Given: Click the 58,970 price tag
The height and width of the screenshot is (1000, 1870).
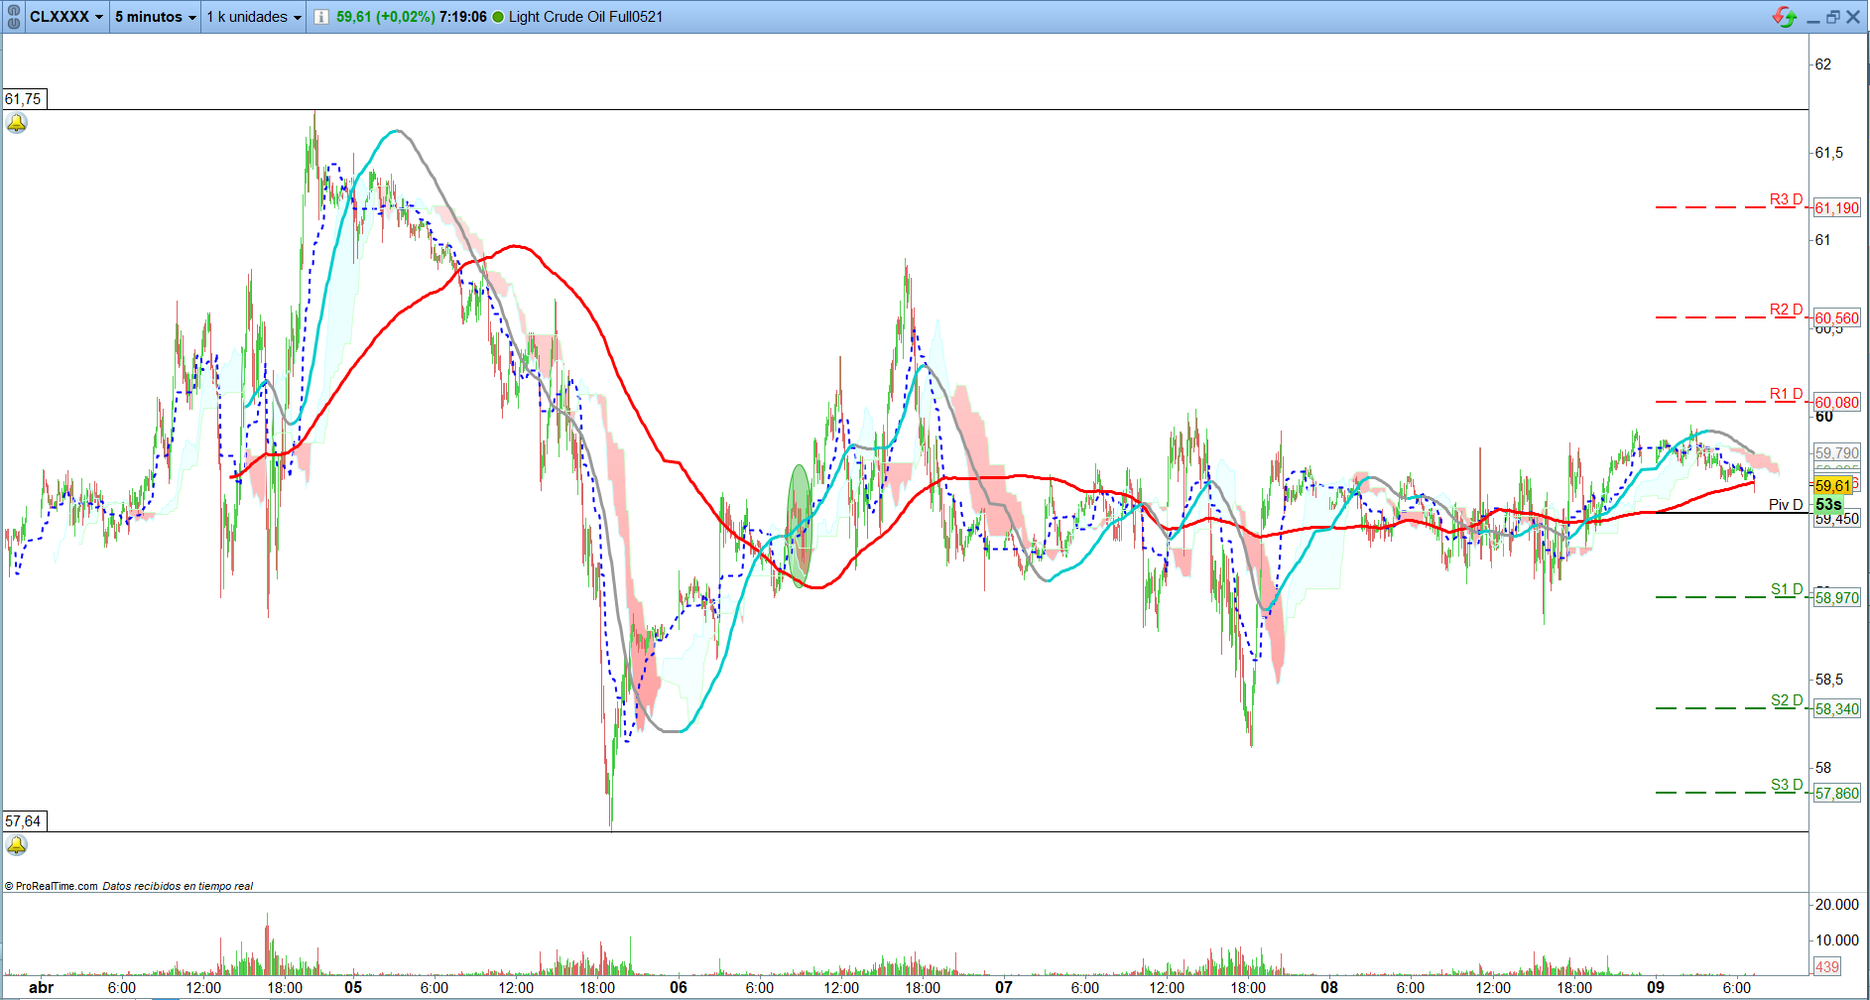Looking at the screenshot, I should click(x=1837, y=598).
